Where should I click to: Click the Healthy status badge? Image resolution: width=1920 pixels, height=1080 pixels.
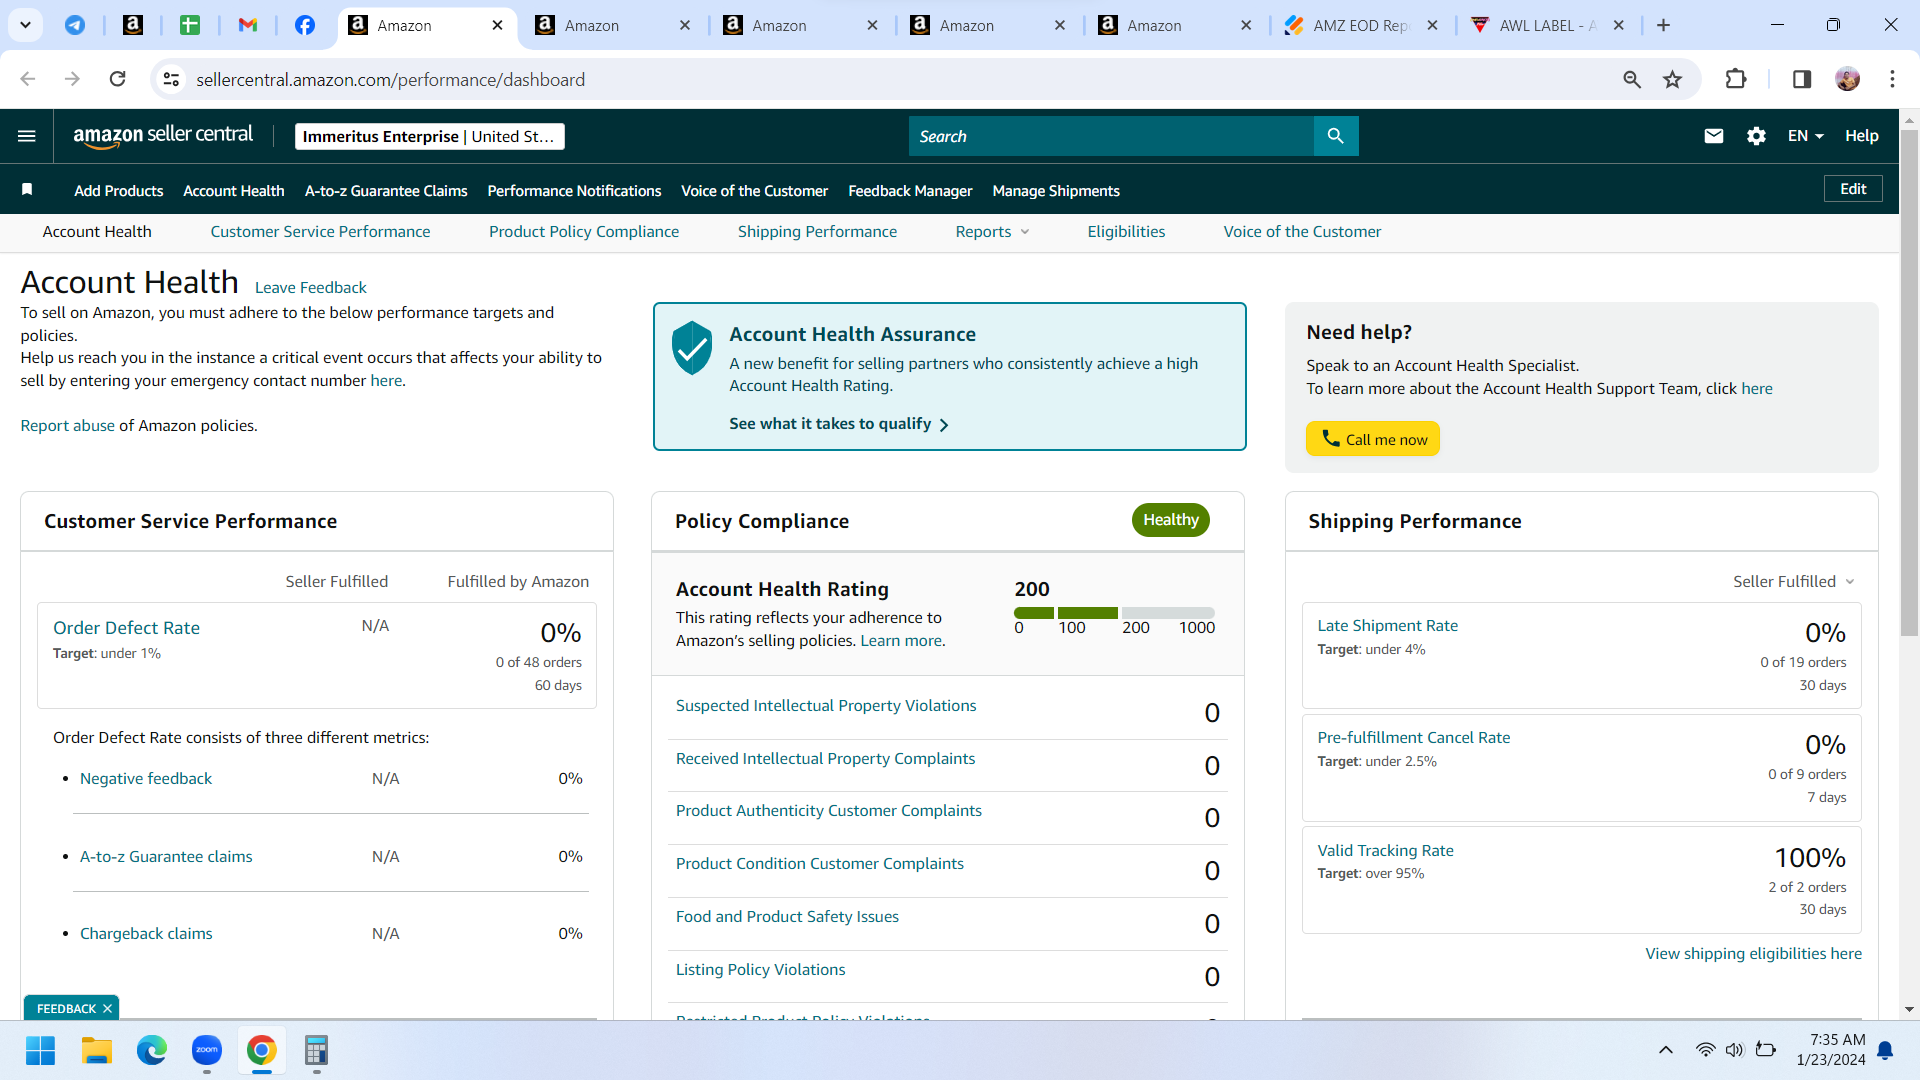pyautogui.click(x=1171, y=520)
